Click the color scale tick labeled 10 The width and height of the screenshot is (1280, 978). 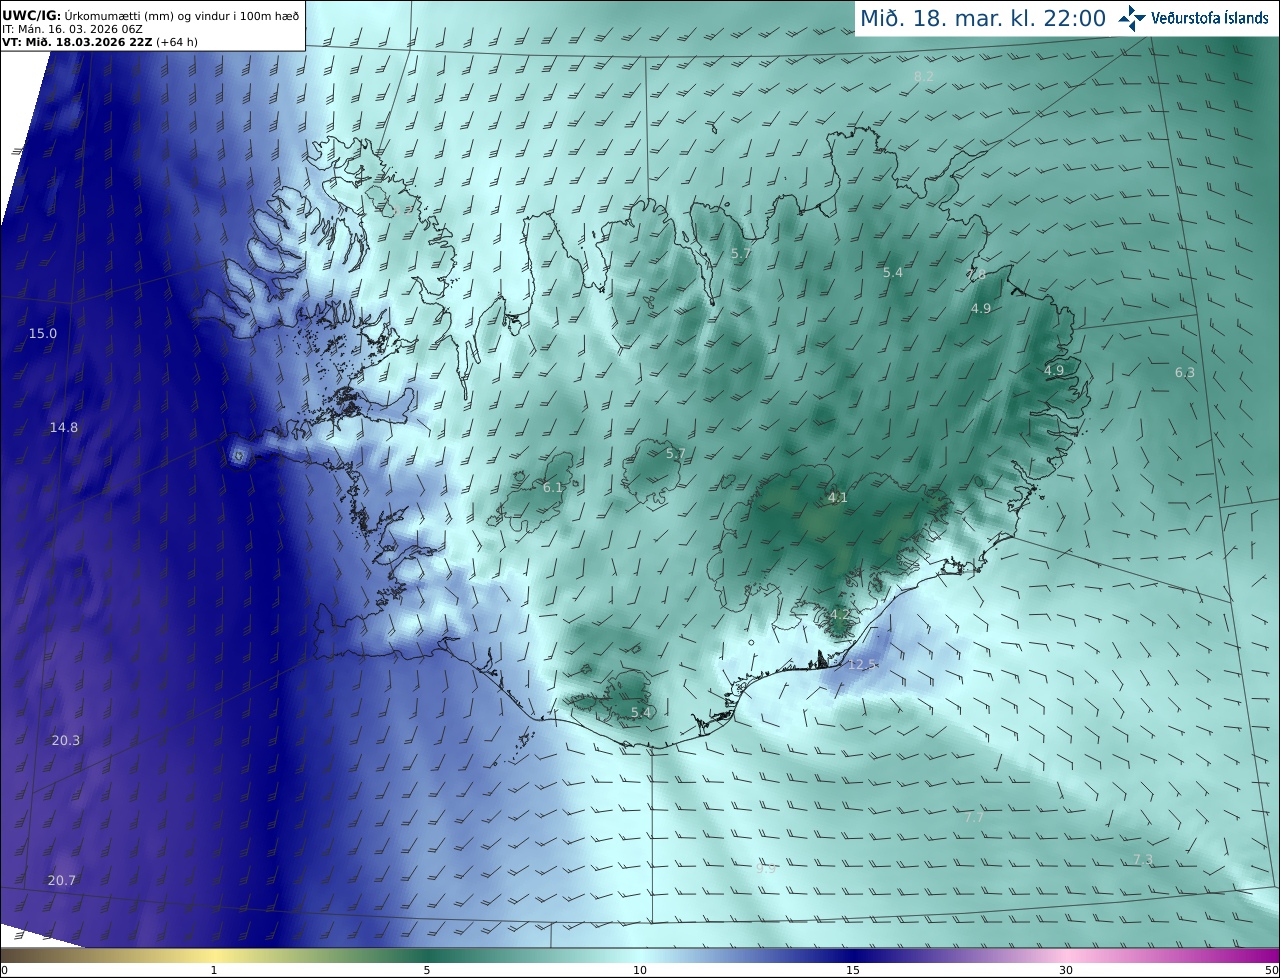point(640,970)
